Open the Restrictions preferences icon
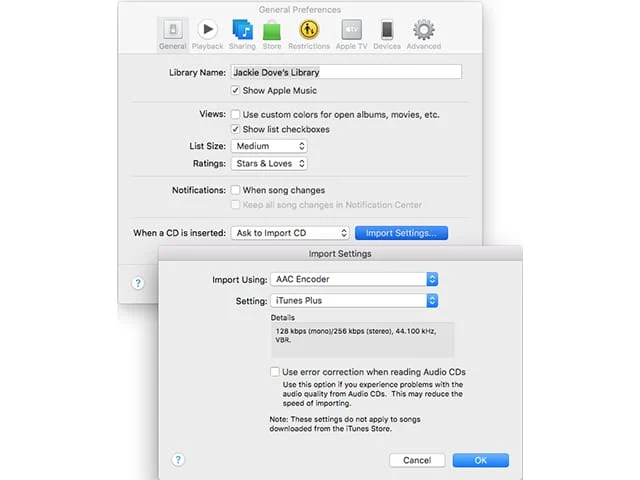 (309, 34)
